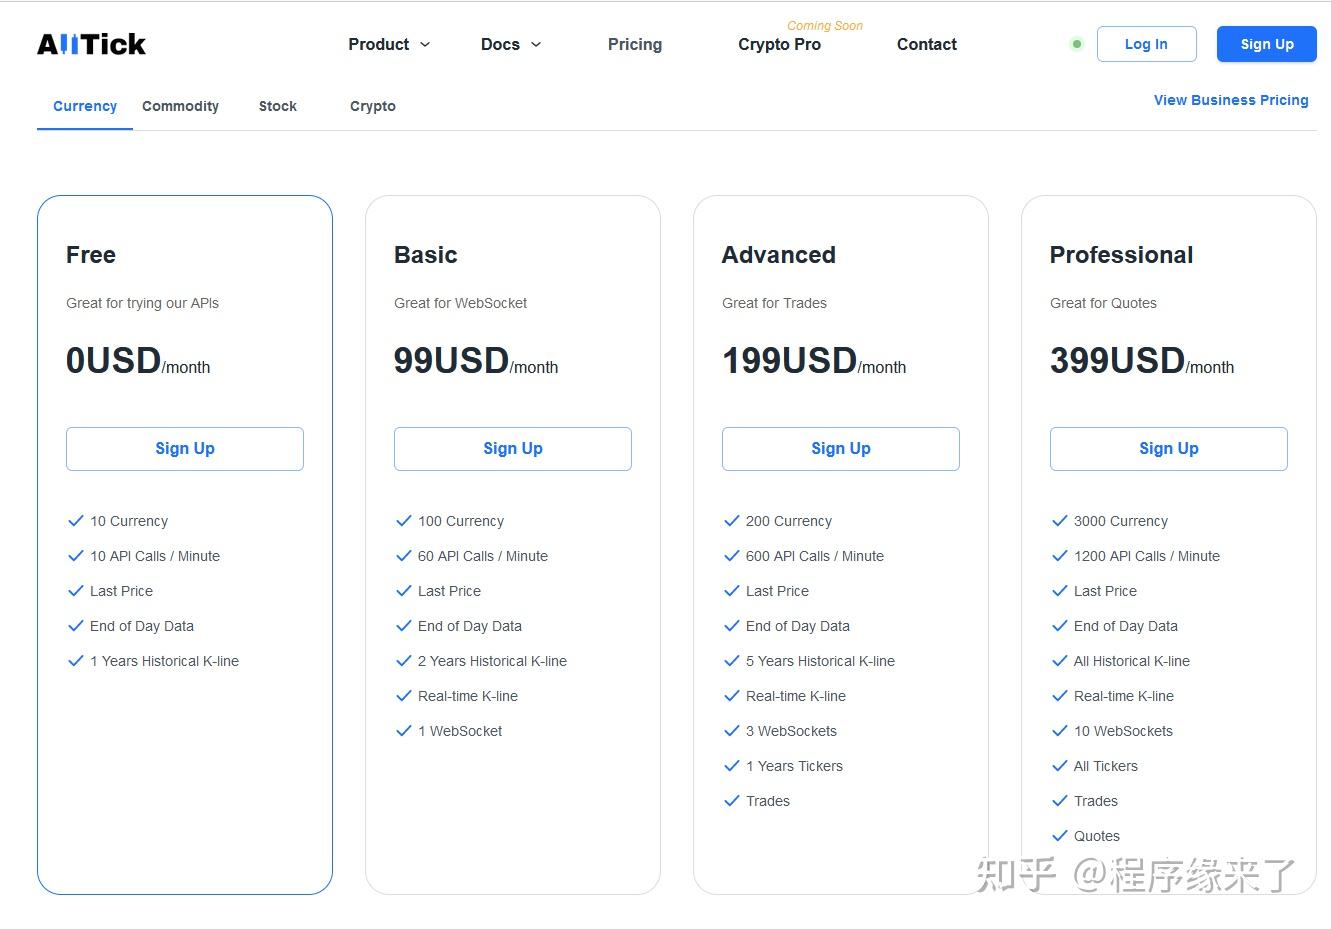Click checkmark next to 10 Currency
The height and width of the screenshot is (929, 1331).
[75, 521]
